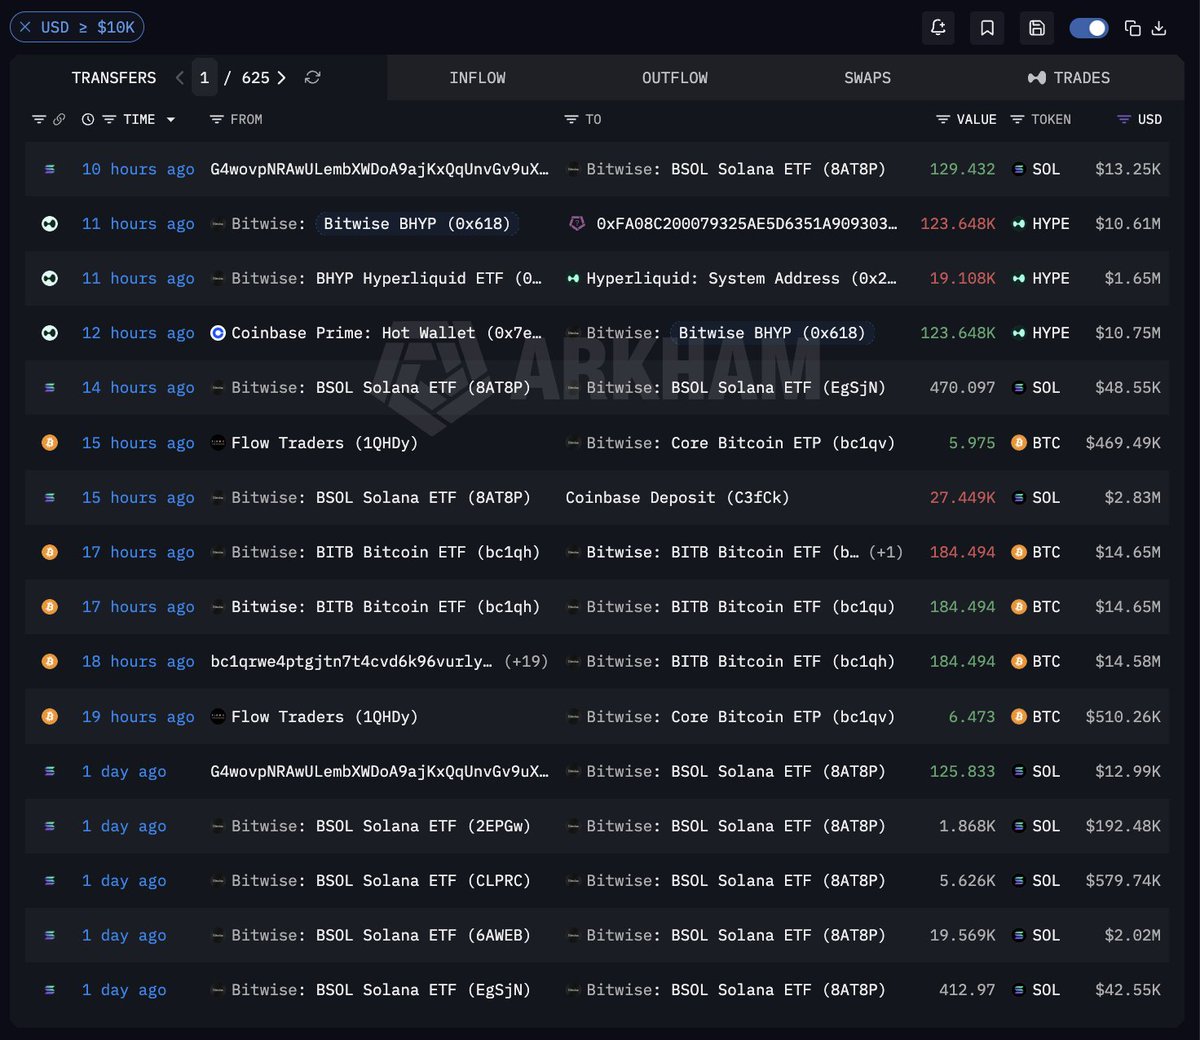
Task: Click Bitcoin chain icon in 19 hours row
Action: coord(49,716)
